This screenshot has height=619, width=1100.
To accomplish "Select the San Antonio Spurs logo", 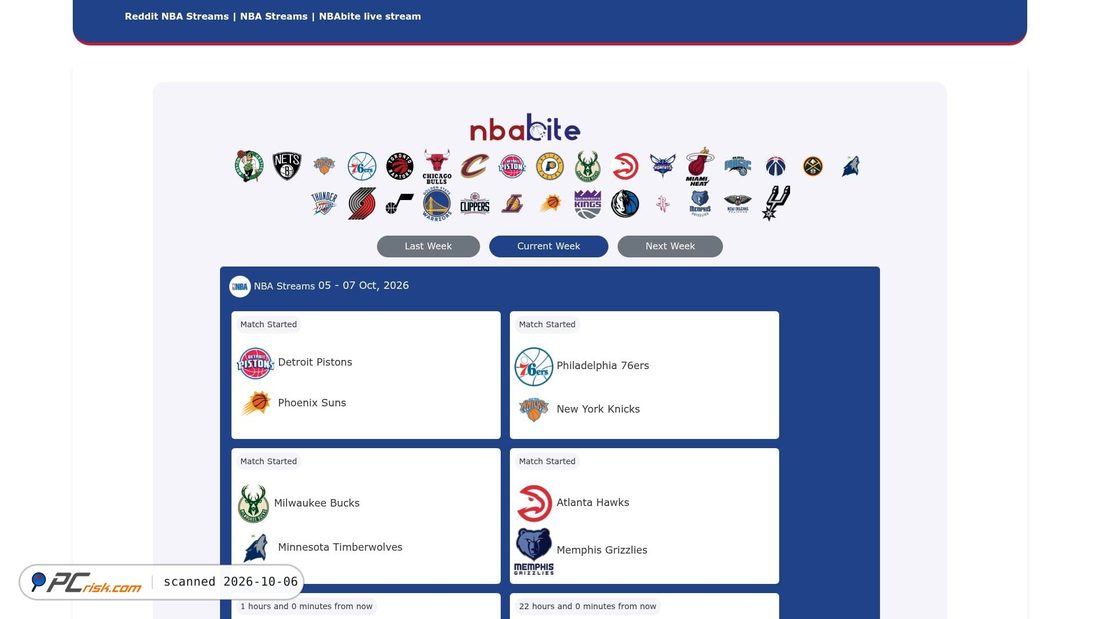I will pos(776,204).
